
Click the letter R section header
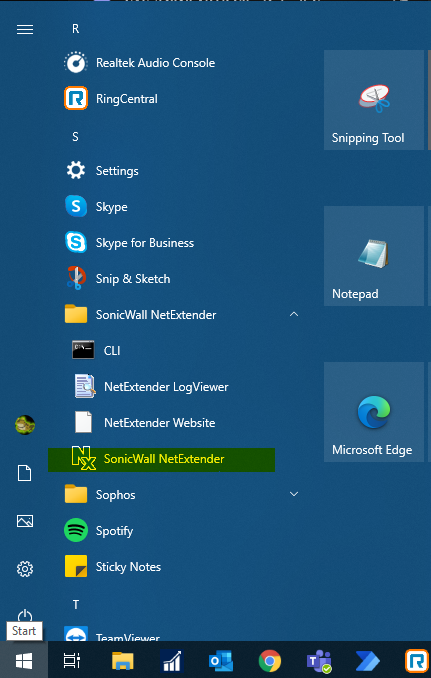(75, 29)
